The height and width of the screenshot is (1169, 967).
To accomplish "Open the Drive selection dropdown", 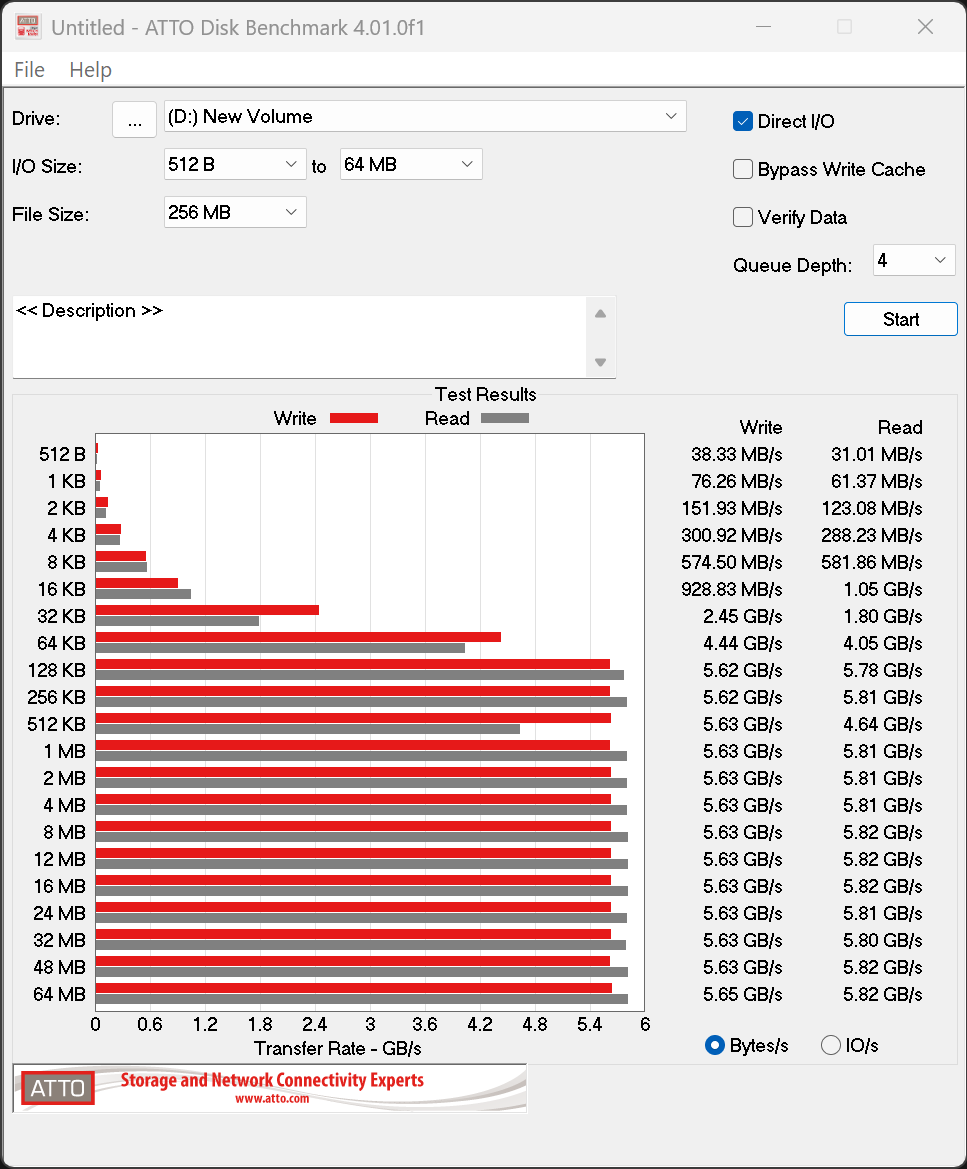I will [425, 116].
